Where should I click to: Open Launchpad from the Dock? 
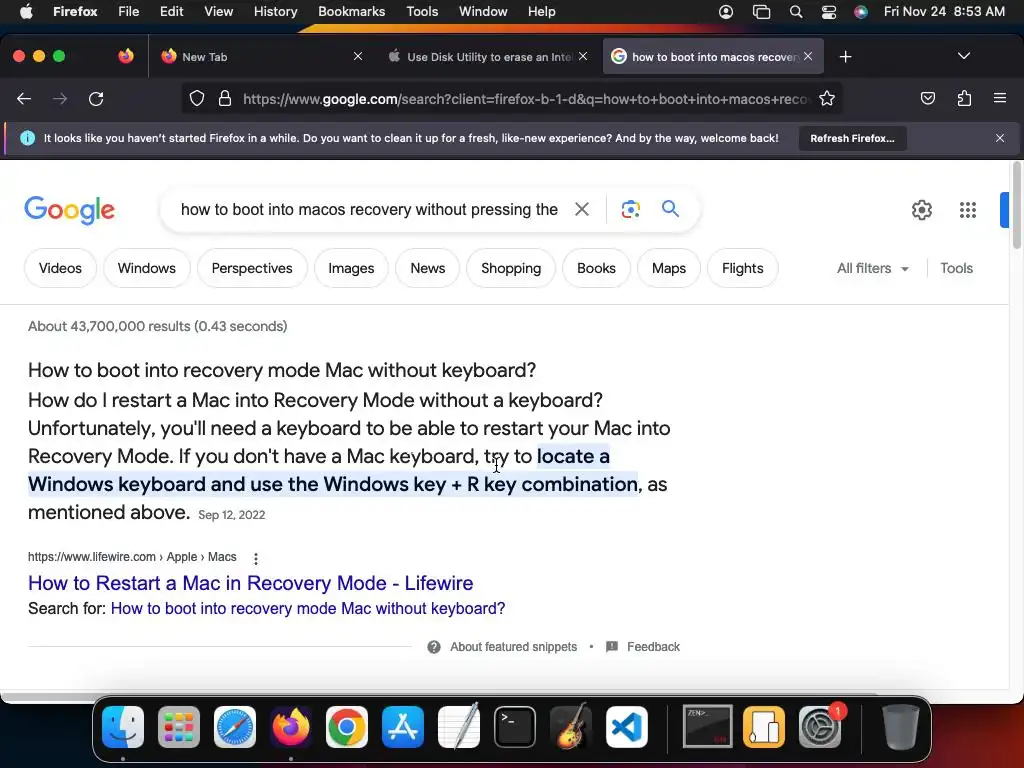[x=179, y=727]
